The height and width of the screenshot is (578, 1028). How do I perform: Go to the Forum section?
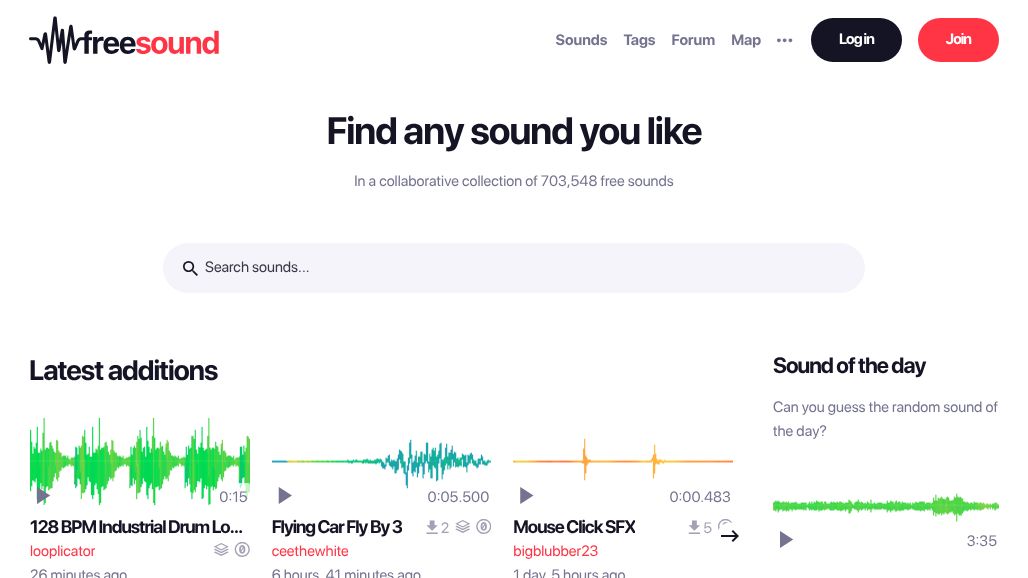[693, 40]
